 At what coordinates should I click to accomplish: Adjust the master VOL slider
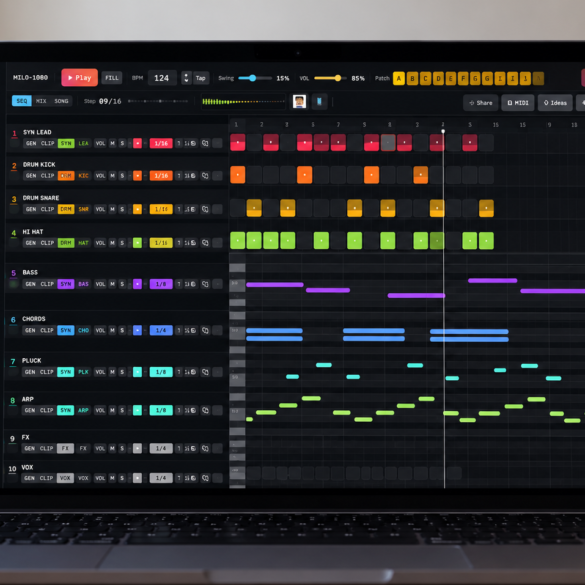pyautogui.click(x=330, y=78)
